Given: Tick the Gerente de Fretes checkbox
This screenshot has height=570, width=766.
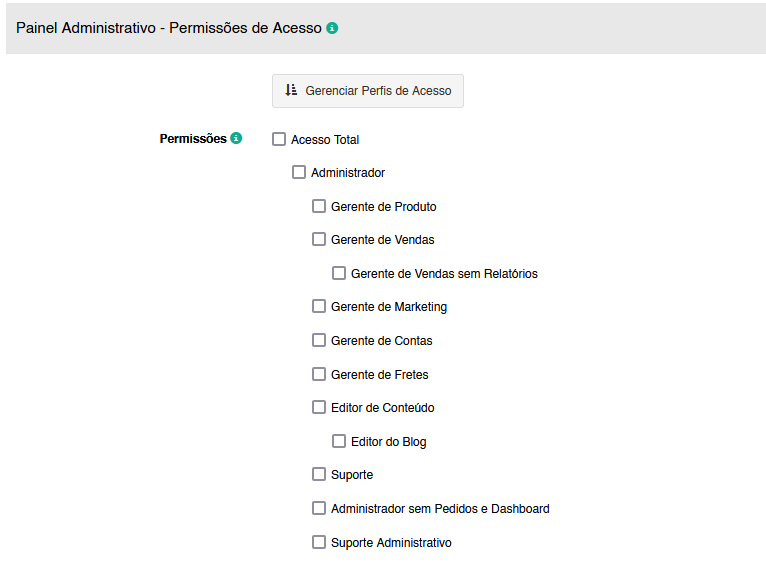Looking at the screenshot, I should tap(319, 374).
